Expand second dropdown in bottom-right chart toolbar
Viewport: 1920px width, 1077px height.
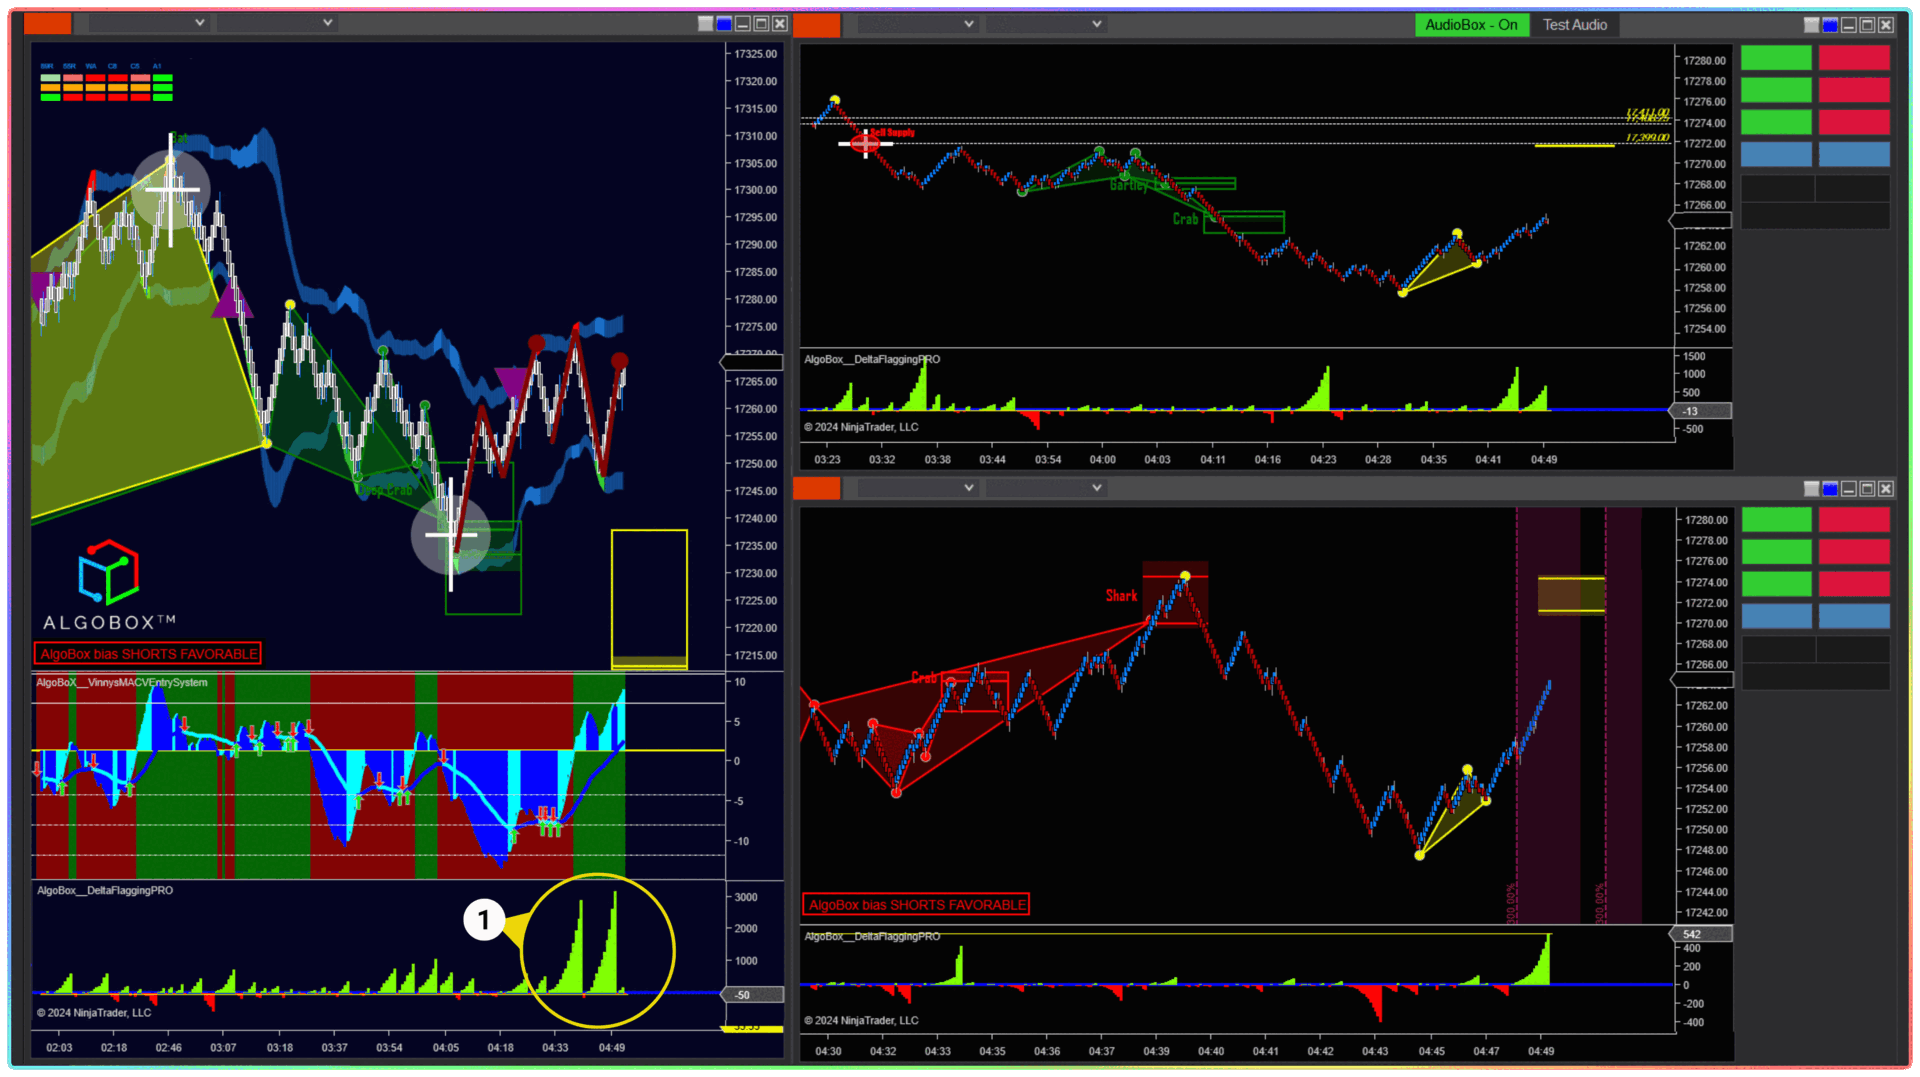[1044, 488]
